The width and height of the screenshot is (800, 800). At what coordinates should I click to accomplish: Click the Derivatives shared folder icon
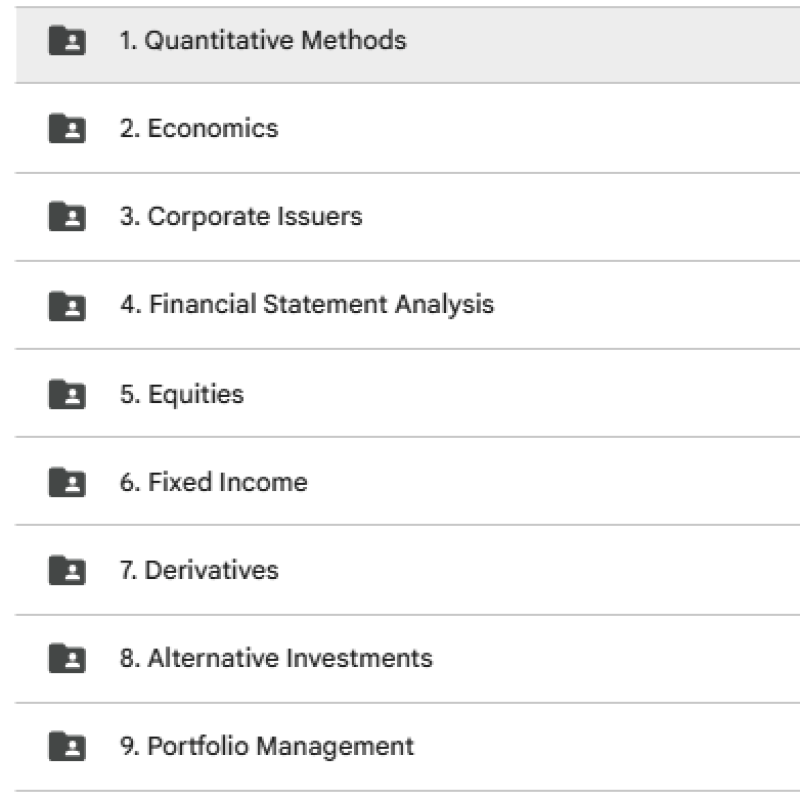pos(67,570)
